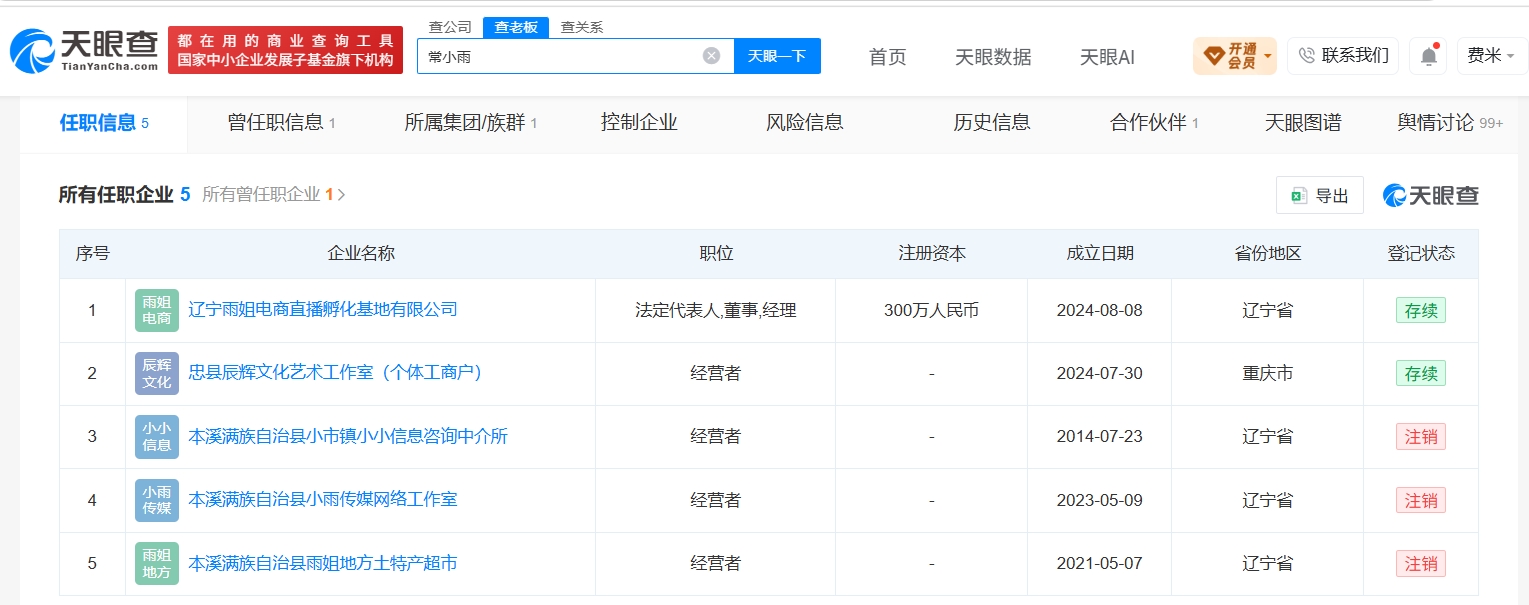
Task: Select the 查公司 search mode tab
Action: 450,27
